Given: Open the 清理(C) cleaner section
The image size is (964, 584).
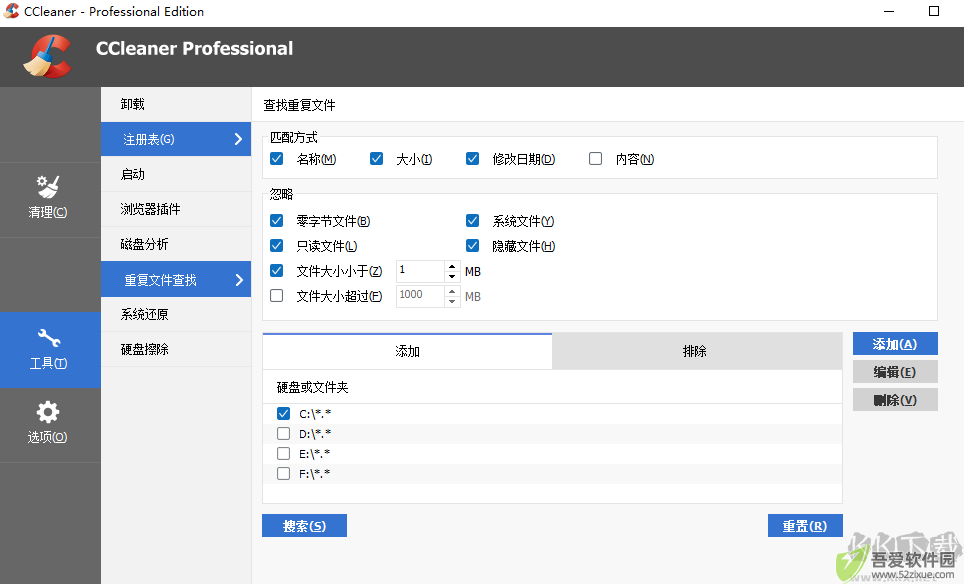Looking at the screenshot, I should coord(48,199).
